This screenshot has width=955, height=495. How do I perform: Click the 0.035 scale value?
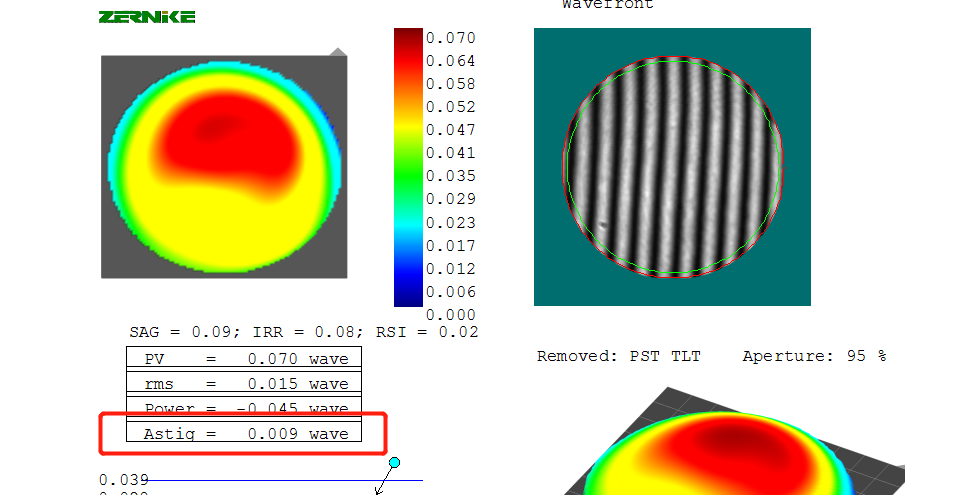coord(451,176)
